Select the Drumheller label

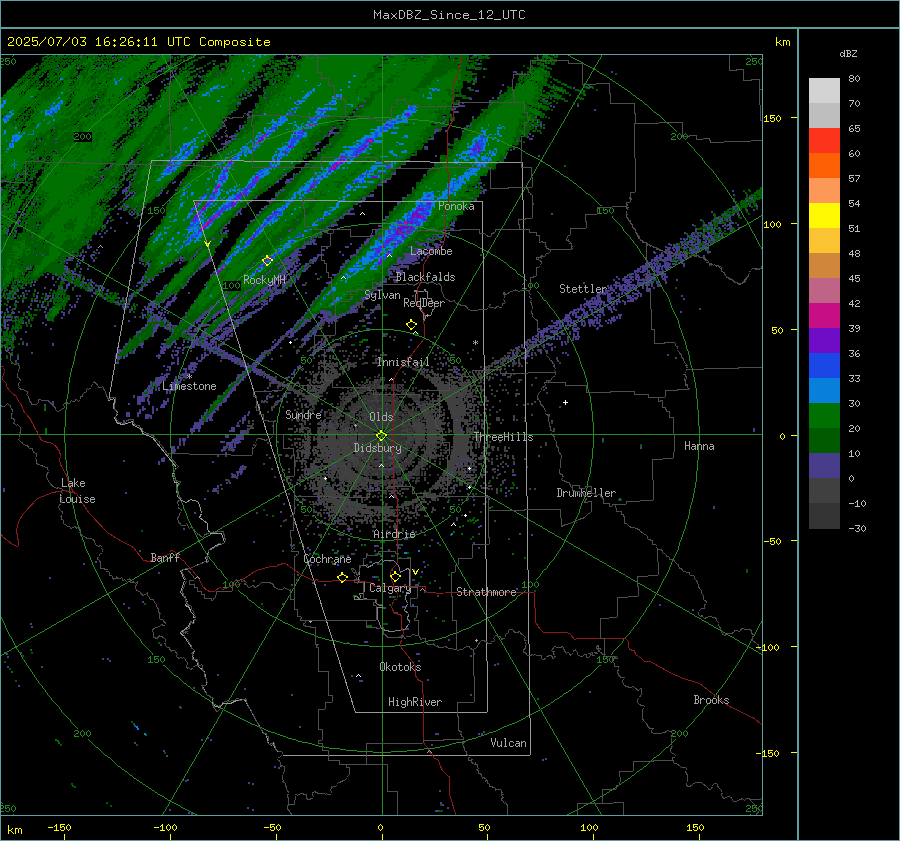pyautogui.click(x=586, y=493)
